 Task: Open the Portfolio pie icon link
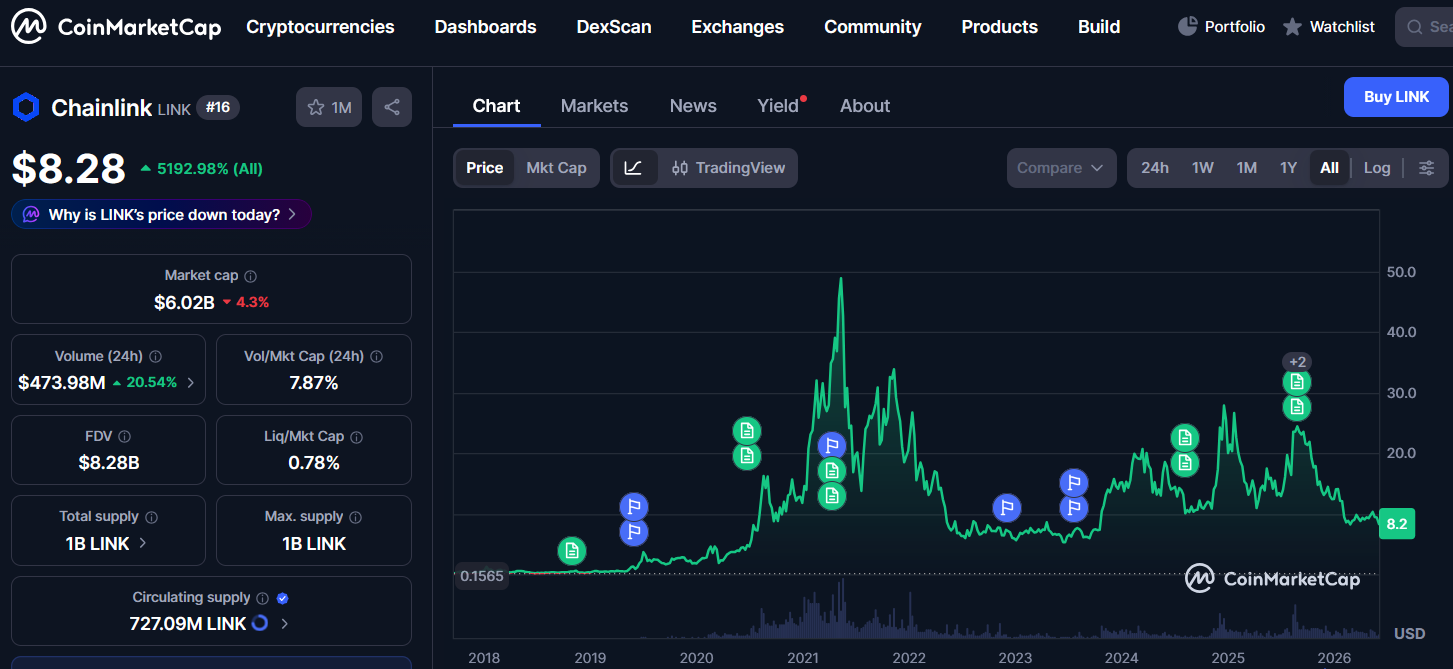tap(1221, 27)
